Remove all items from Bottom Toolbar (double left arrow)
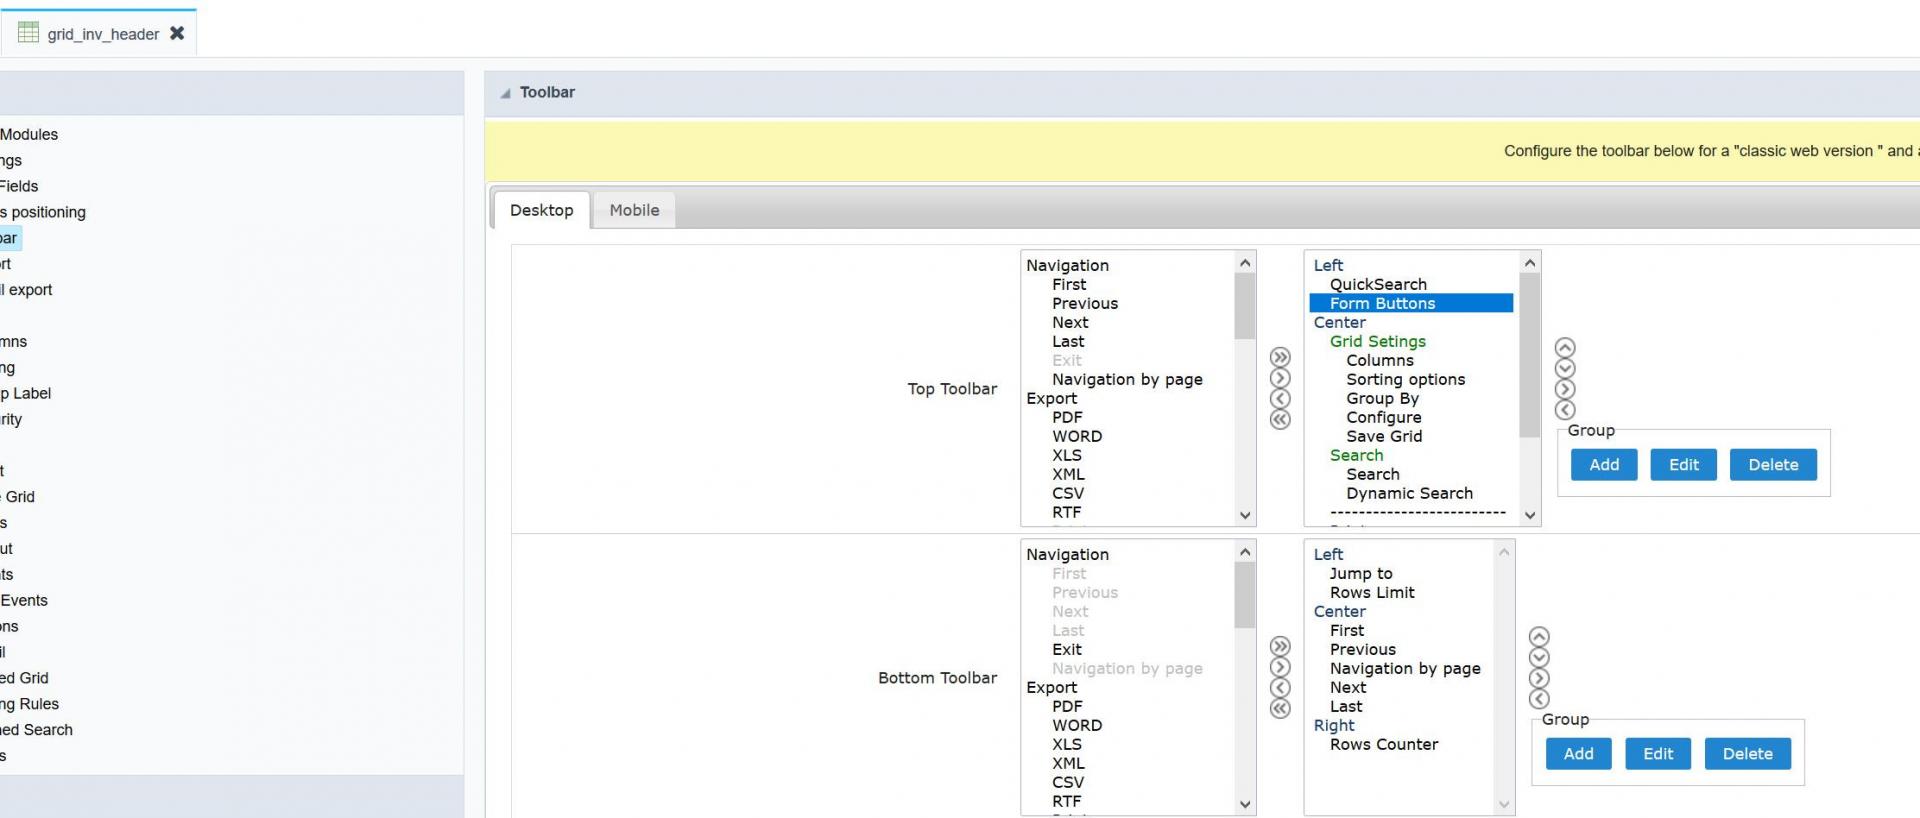Screen dimensions: 1920x818 1280,708
